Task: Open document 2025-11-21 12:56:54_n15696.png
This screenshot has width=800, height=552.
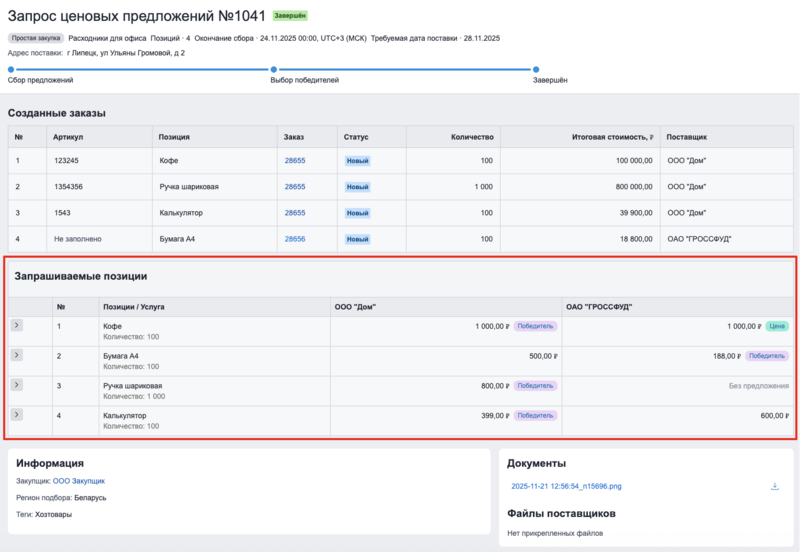Action: click(x=566, y=487)
